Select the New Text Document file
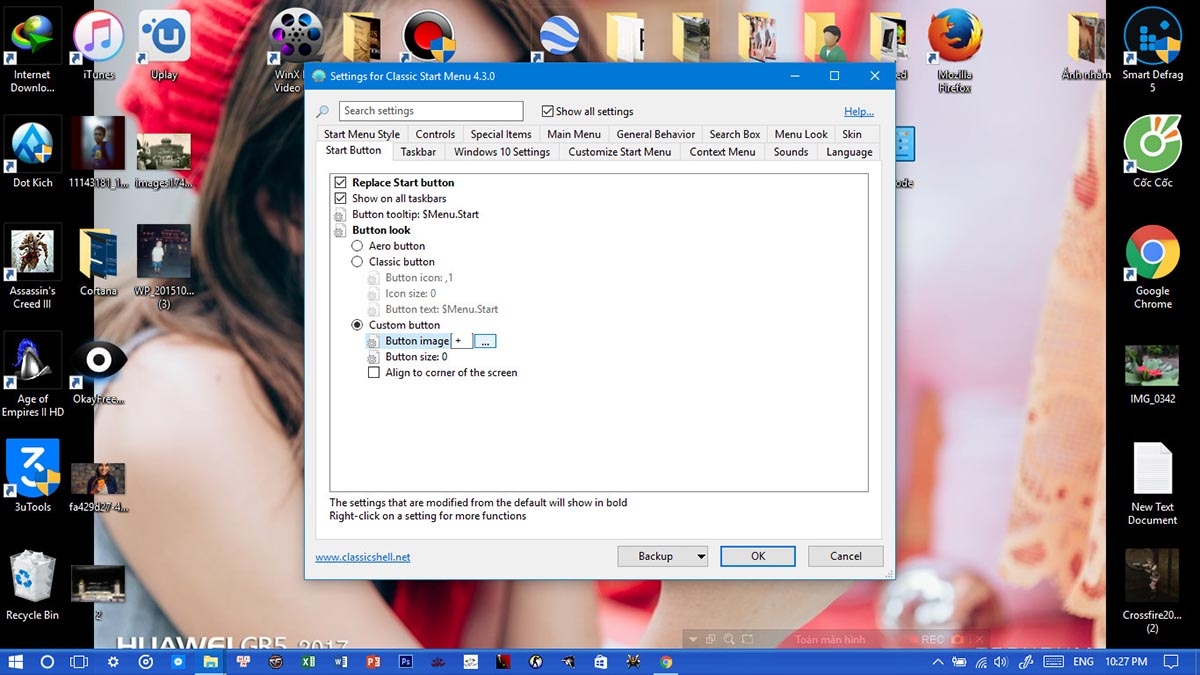Image resolution: width=1200 pixels, height=675 pixels. [x=1152, y=482]
